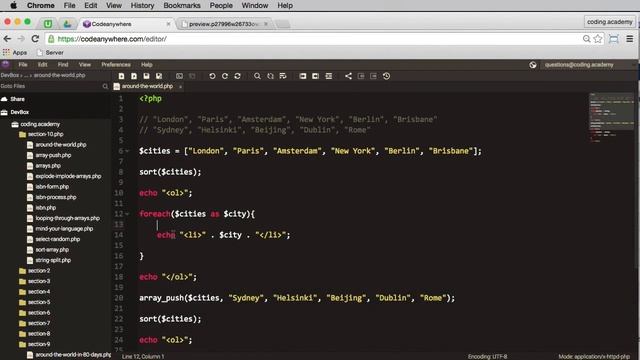Select the around-the-world.php editor tab
The height and width of the screenshot is (360, 640).
click(147, 86)
